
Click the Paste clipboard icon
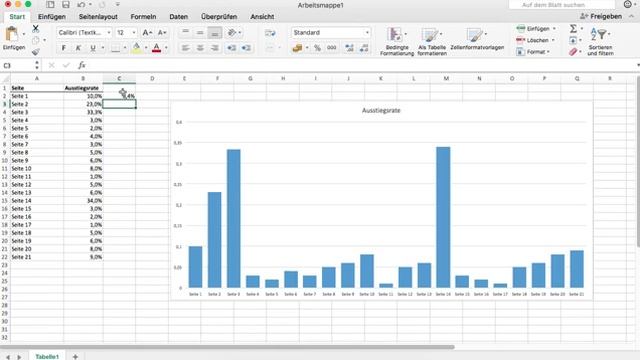pyautogui.click(x=11, y=34)
